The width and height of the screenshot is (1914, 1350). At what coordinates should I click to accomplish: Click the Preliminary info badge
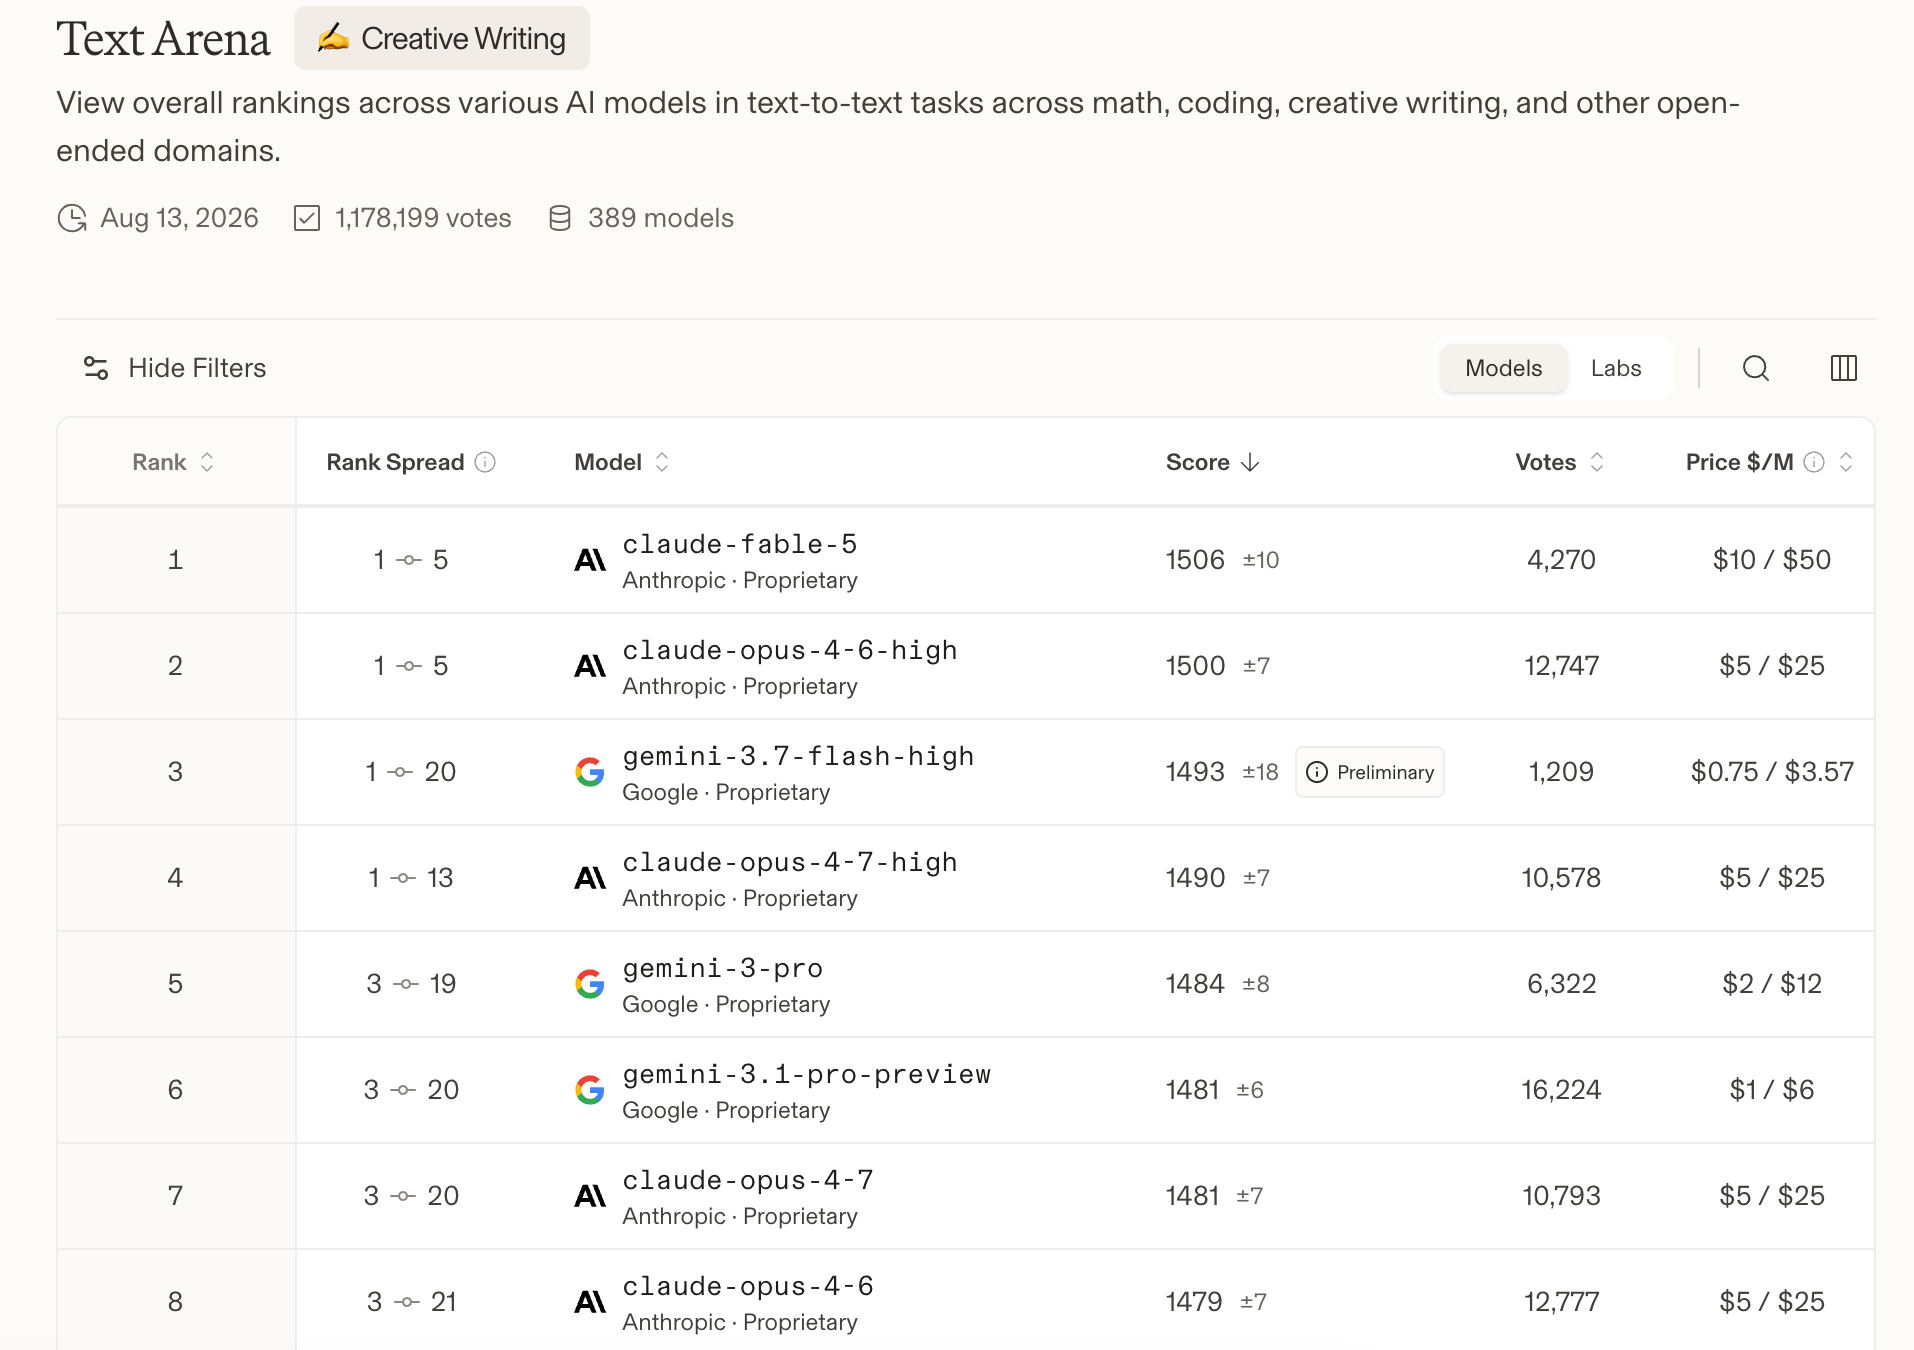1369,772
